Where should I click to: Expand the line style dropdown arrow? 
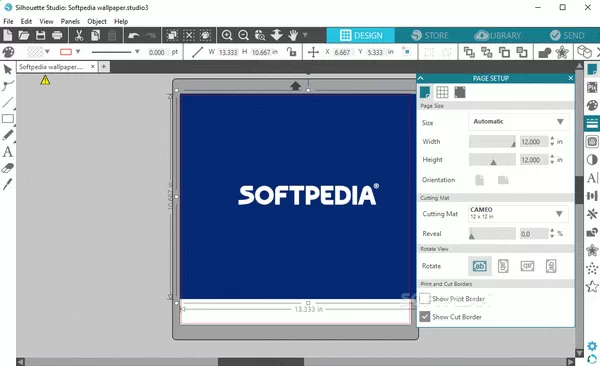coord(137,51)
